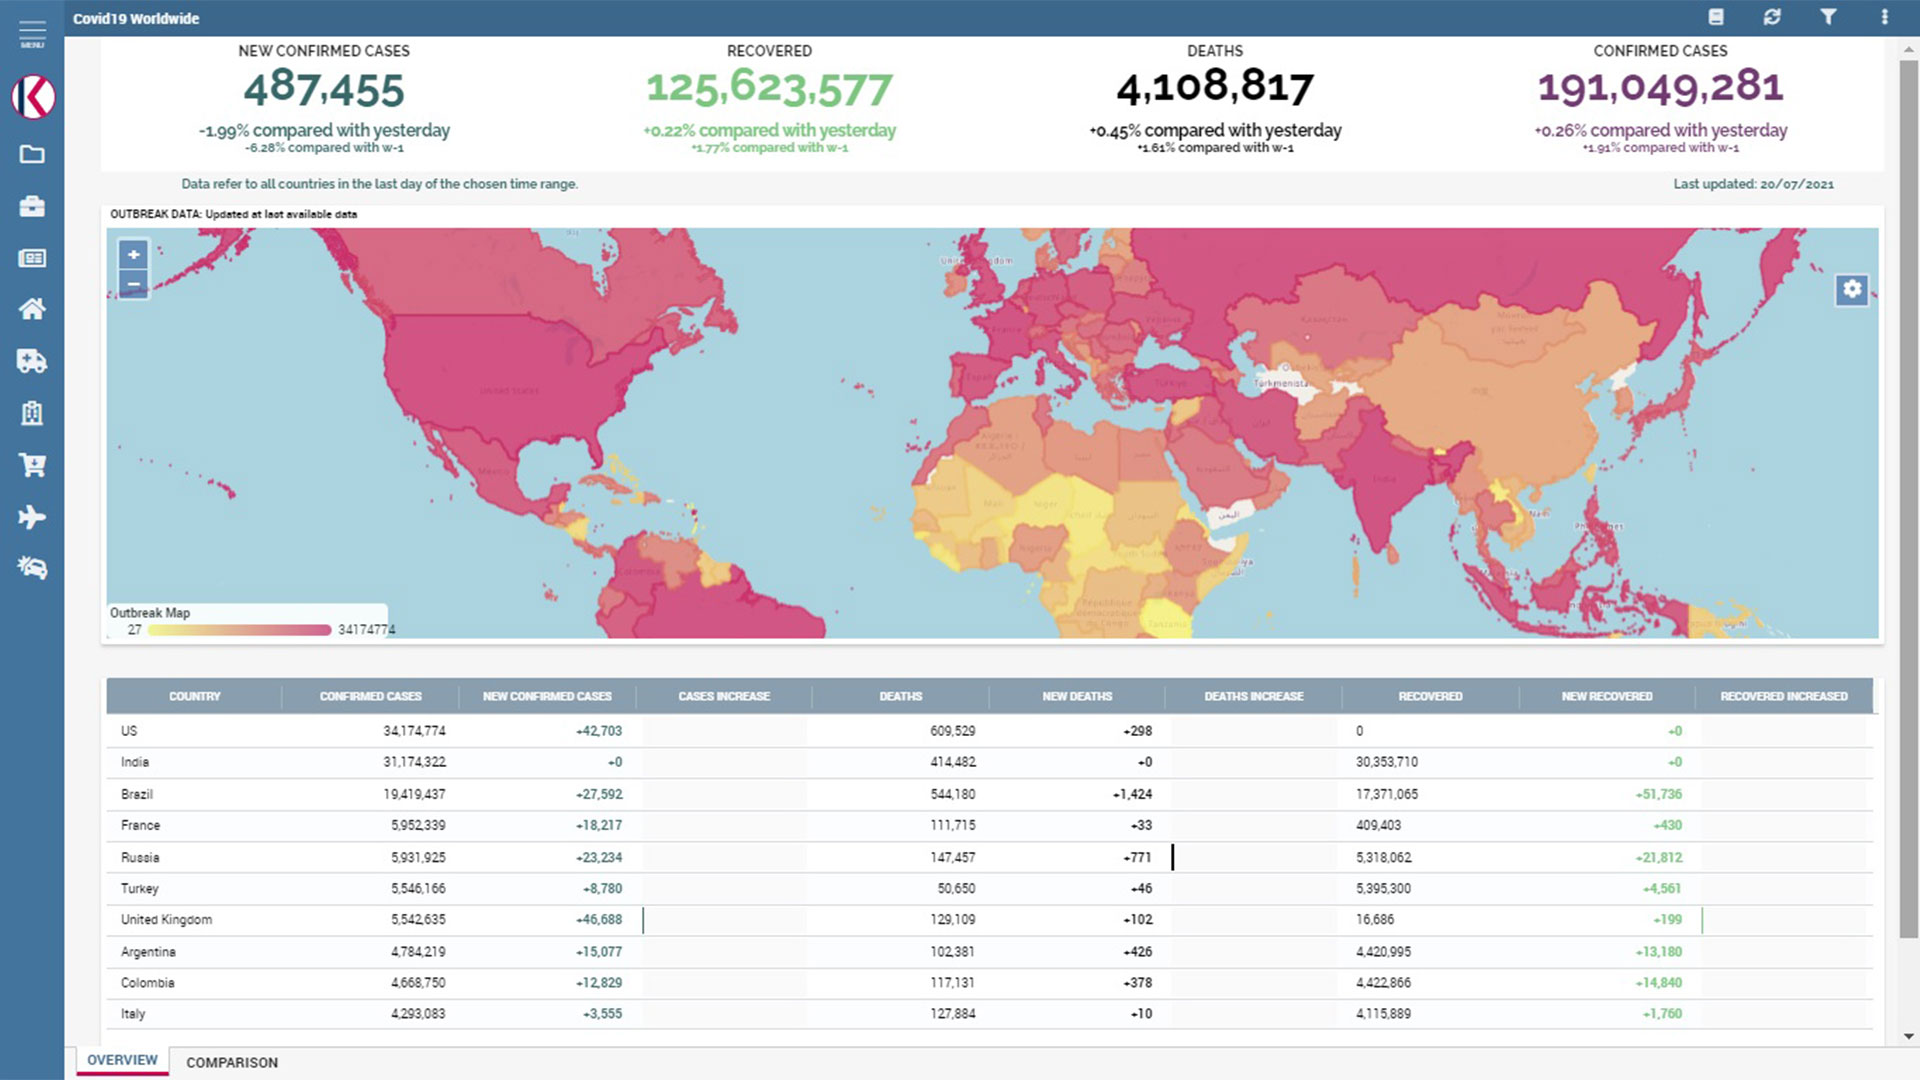
Task: Open the three-dot more options menu
Action: [1884, 17]
